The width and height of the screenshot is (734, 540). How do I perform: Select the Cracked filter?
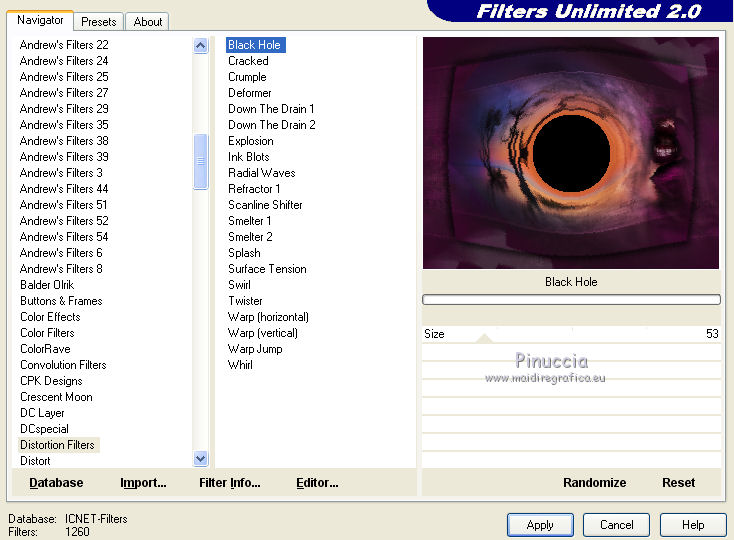click(248, 61)
